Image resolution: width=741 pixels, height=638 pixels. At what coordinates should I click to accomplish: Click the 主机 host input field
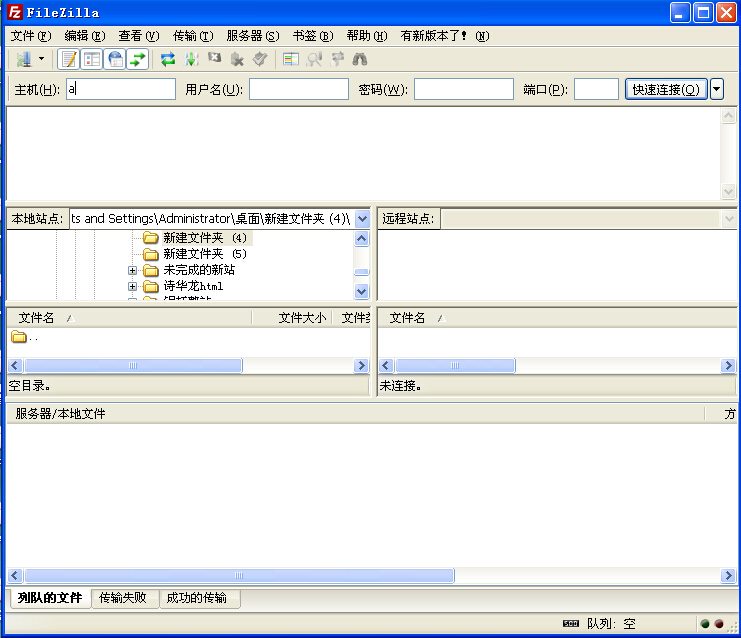(x=121, y=89)
